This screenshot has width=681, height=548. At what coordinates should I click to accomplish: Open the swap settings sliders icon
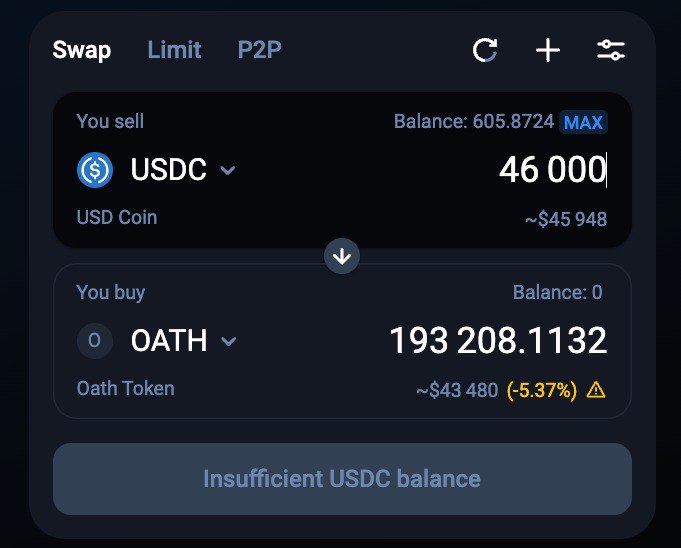pyautogui.click(x=611, y=50)
